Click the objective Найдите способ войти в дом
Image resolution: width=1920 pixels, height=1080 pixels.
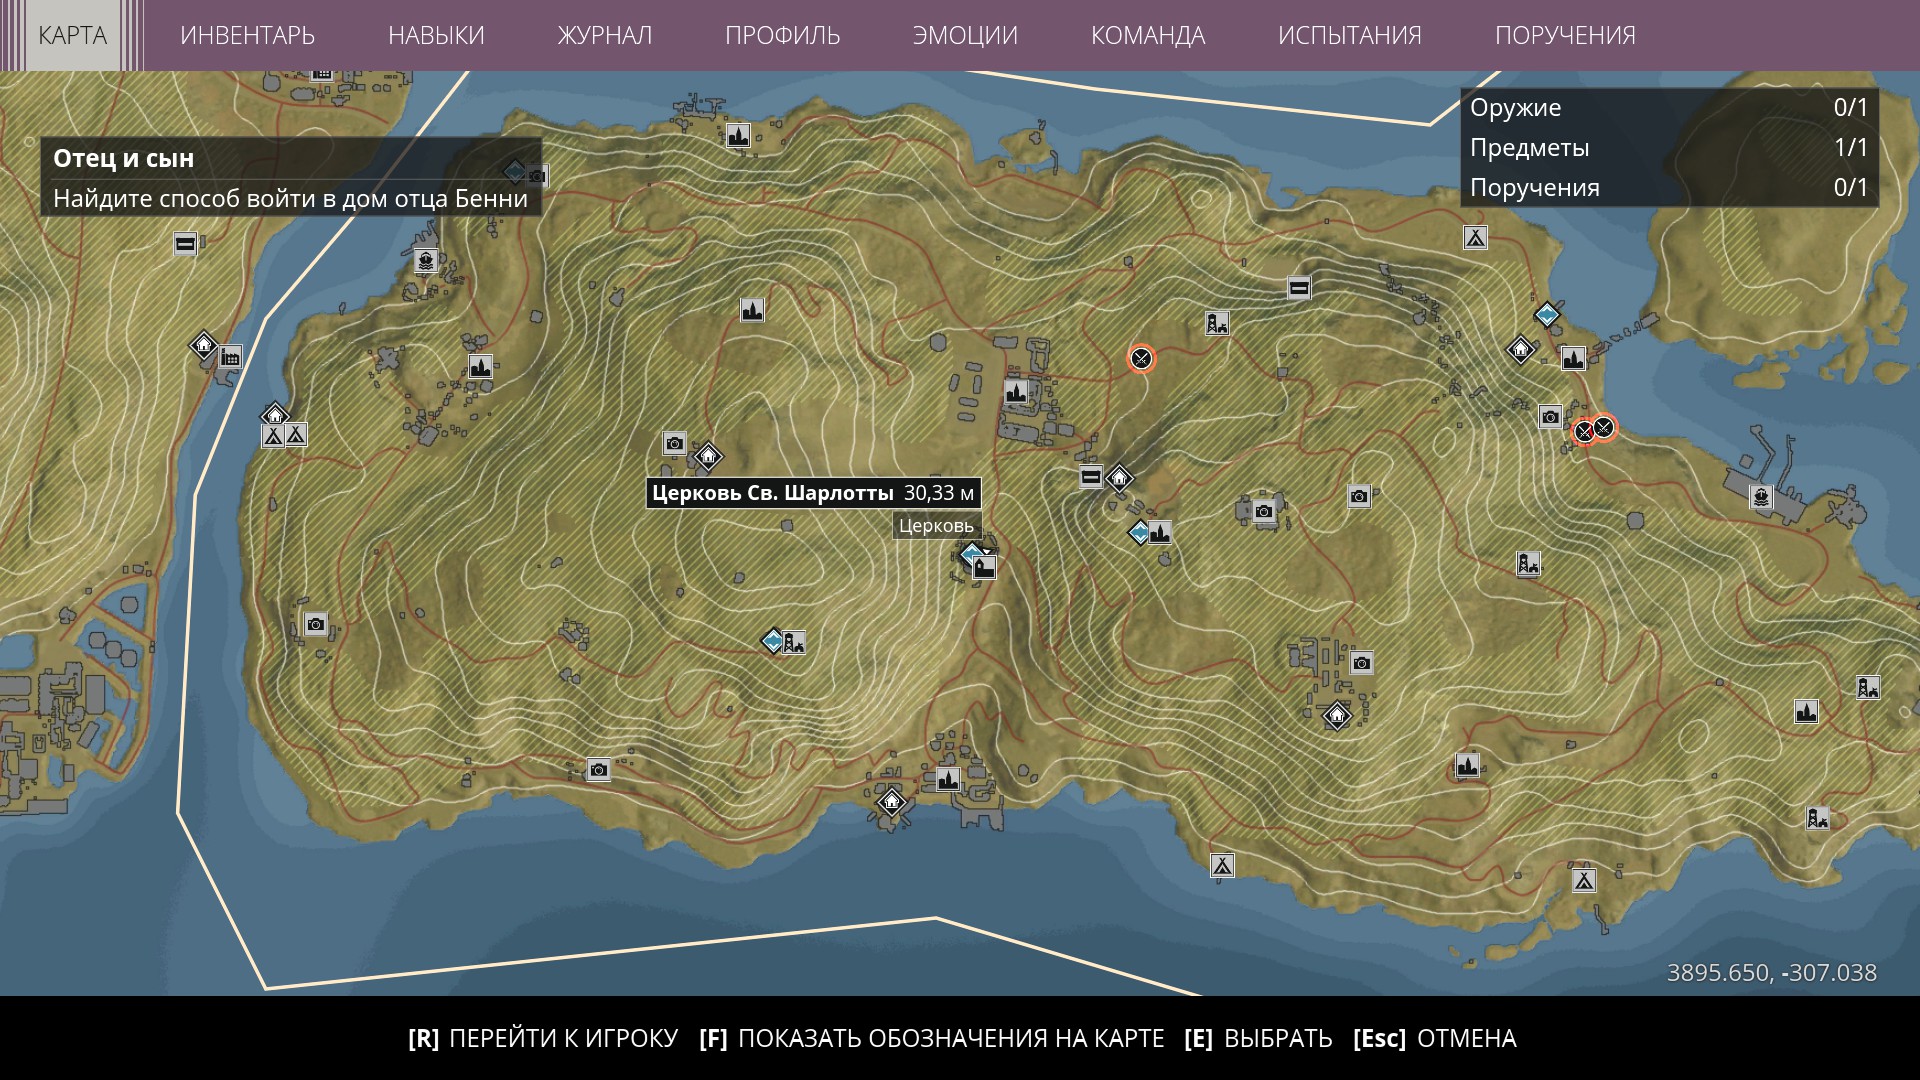pos(290,198)
